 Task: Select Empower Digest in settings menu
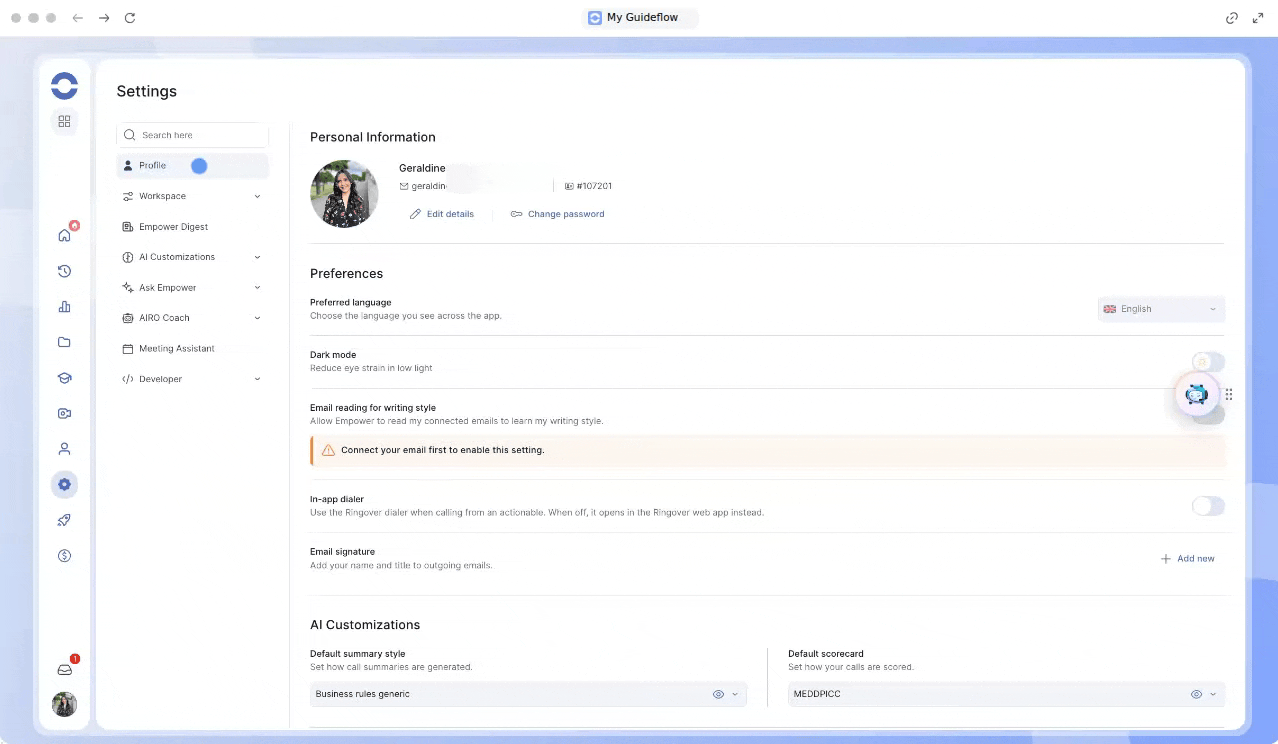pos(192,227)
